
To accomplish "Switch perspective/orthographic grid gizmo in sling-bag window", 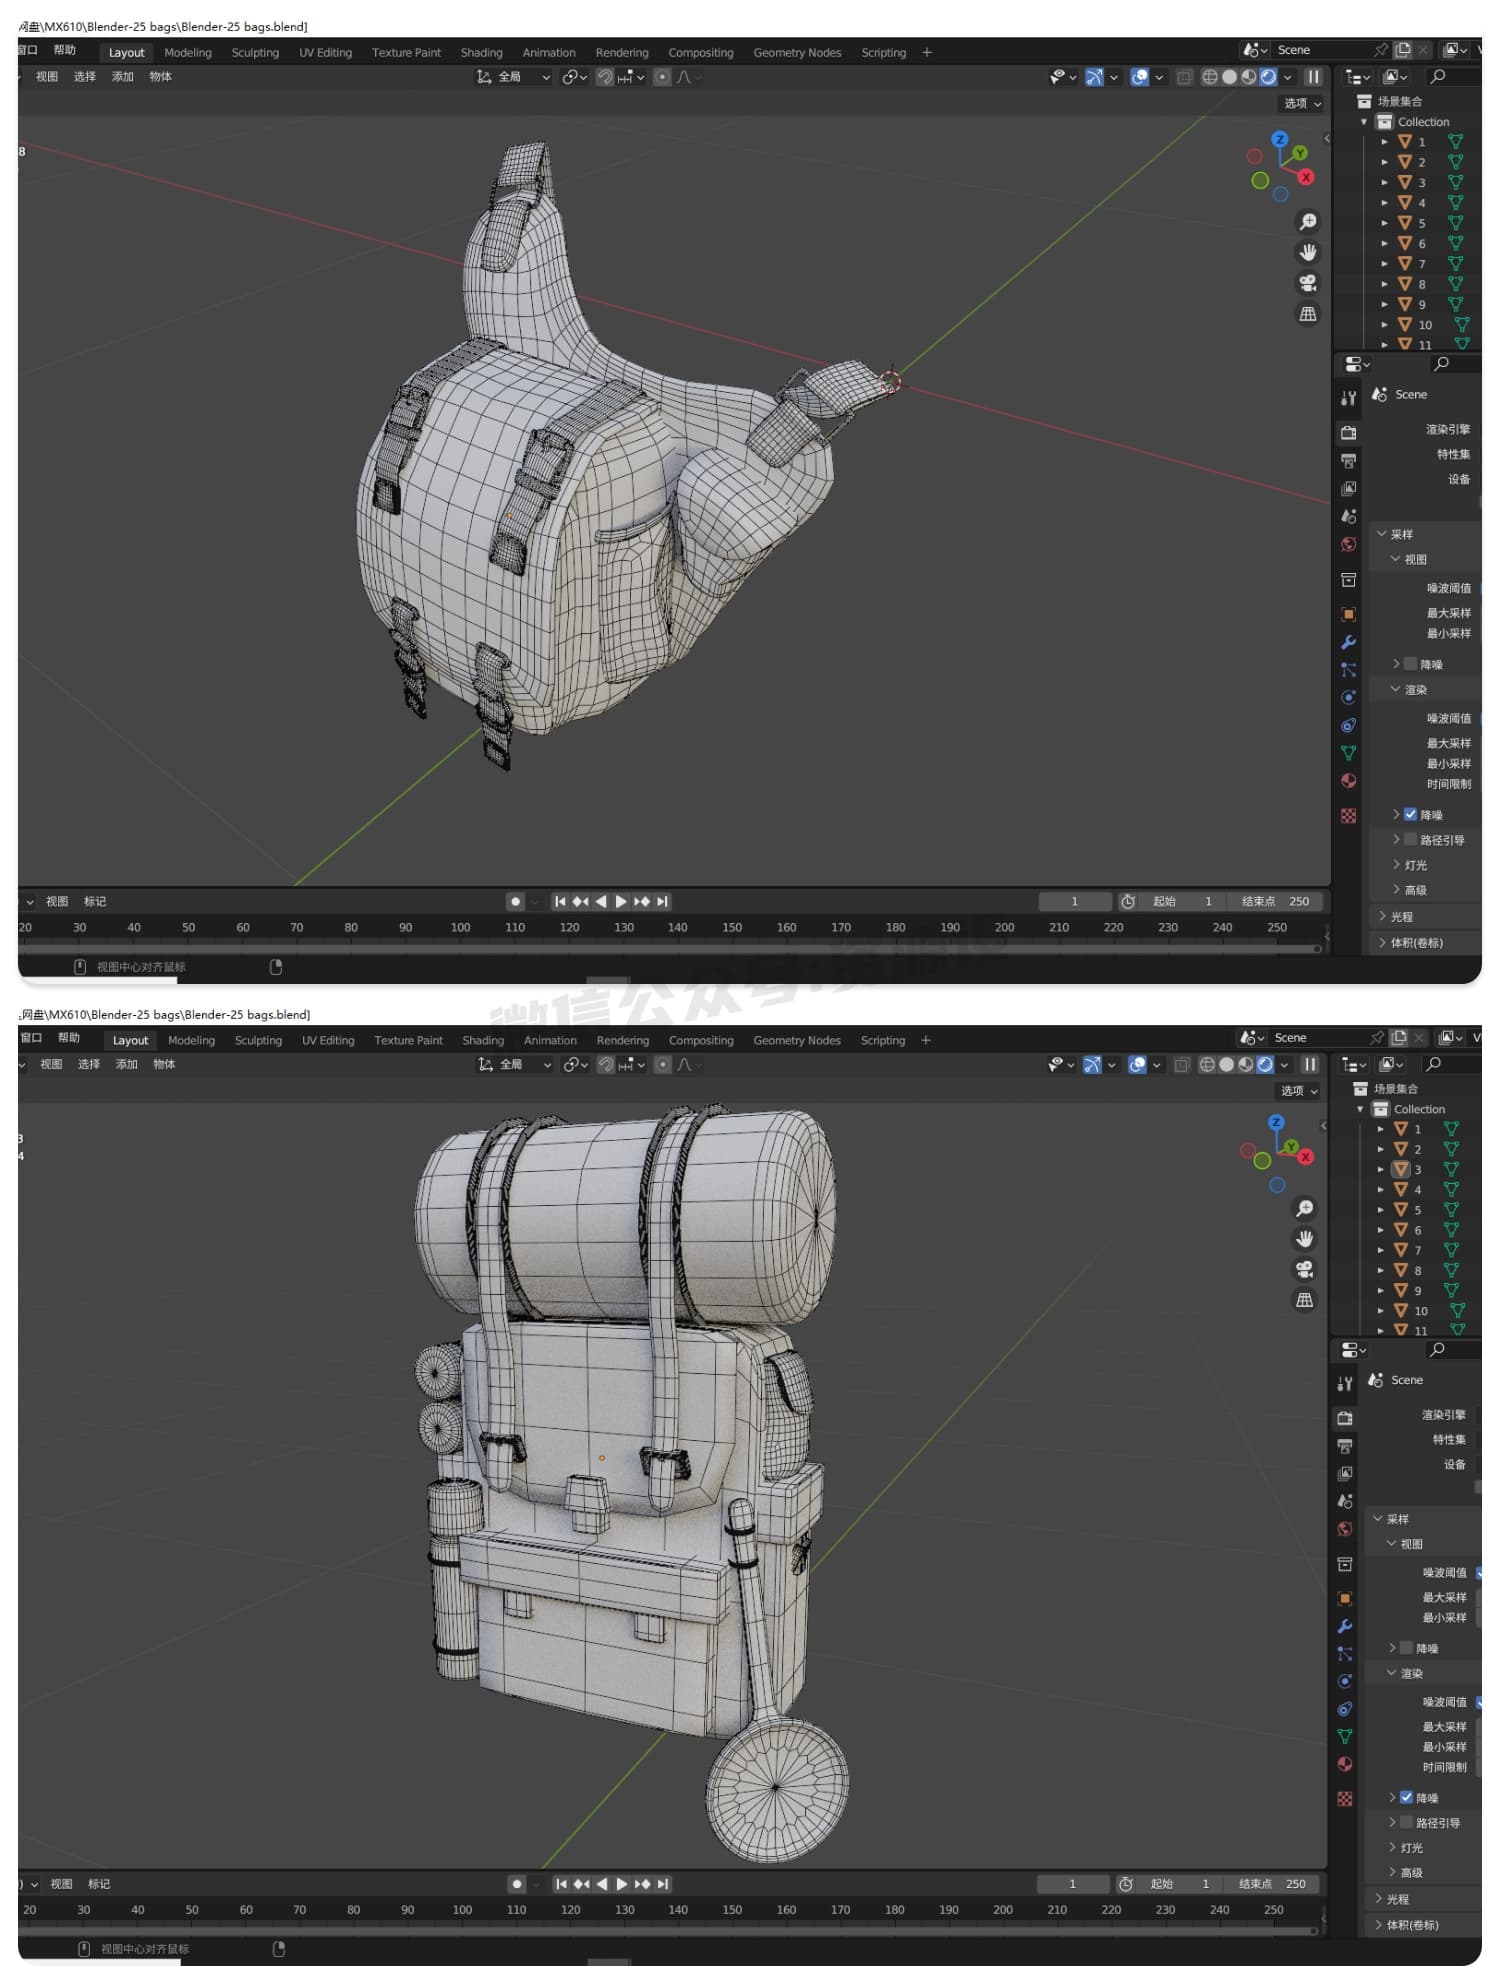I will pyautogui.click(x=1307, y=314).
